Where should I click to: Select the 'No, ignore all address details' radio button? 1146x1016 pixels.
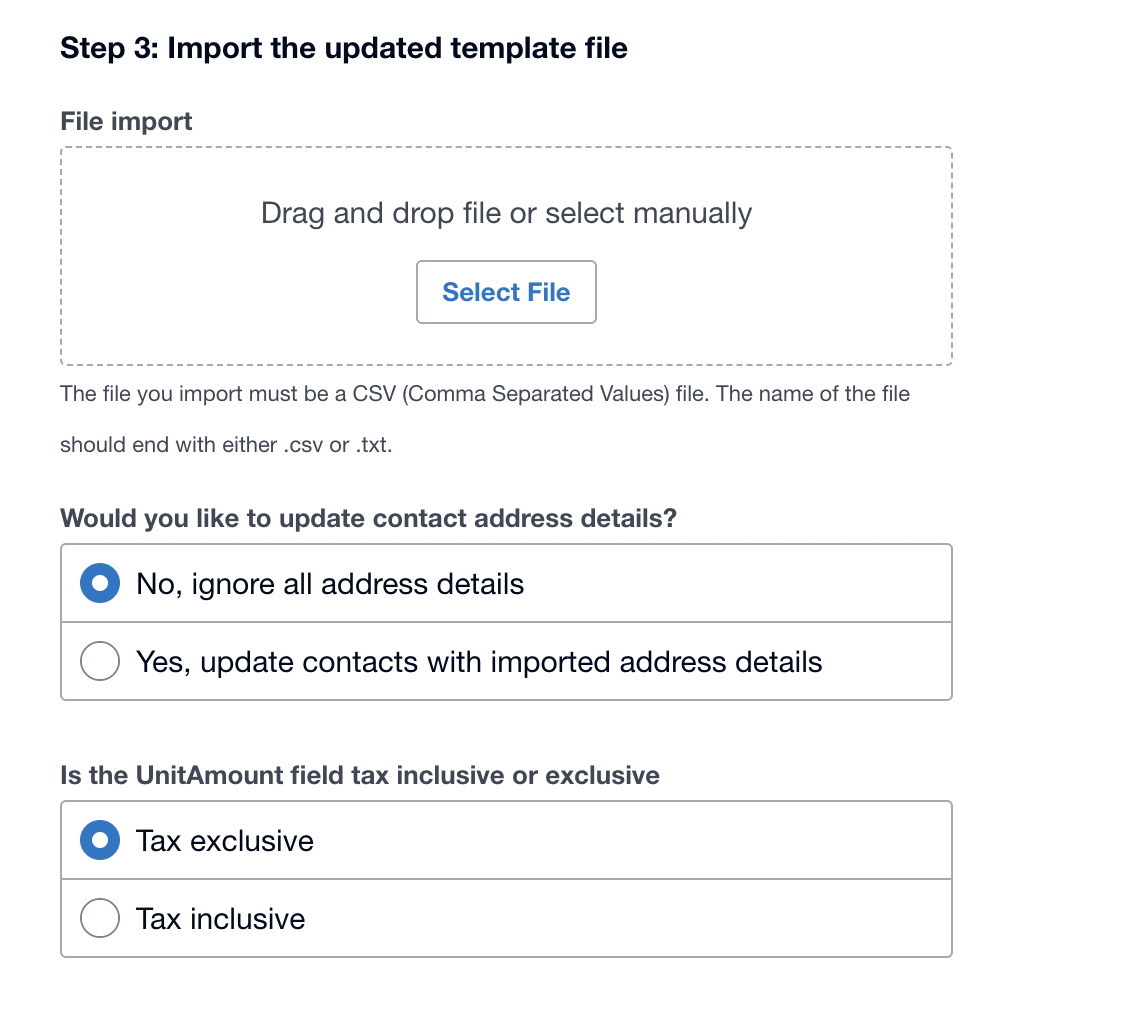click(x=100, y=584)
